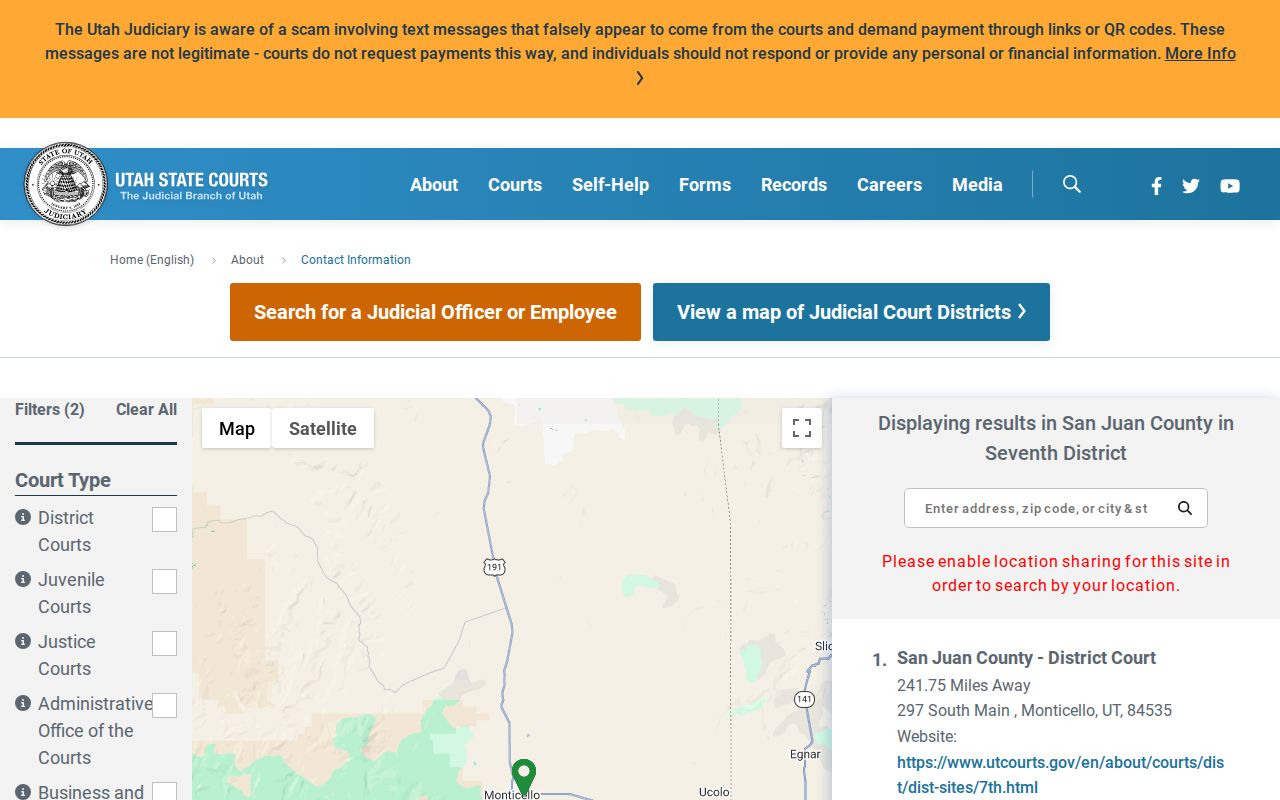Open the Seventh District court website link
The width and height of the screenshot is (1280, 800).
(x=1060, y=775)
